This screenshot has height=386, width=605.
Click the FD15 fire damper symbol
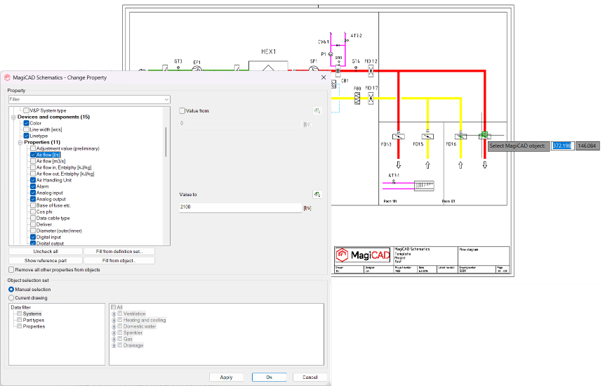coord(428,136)
